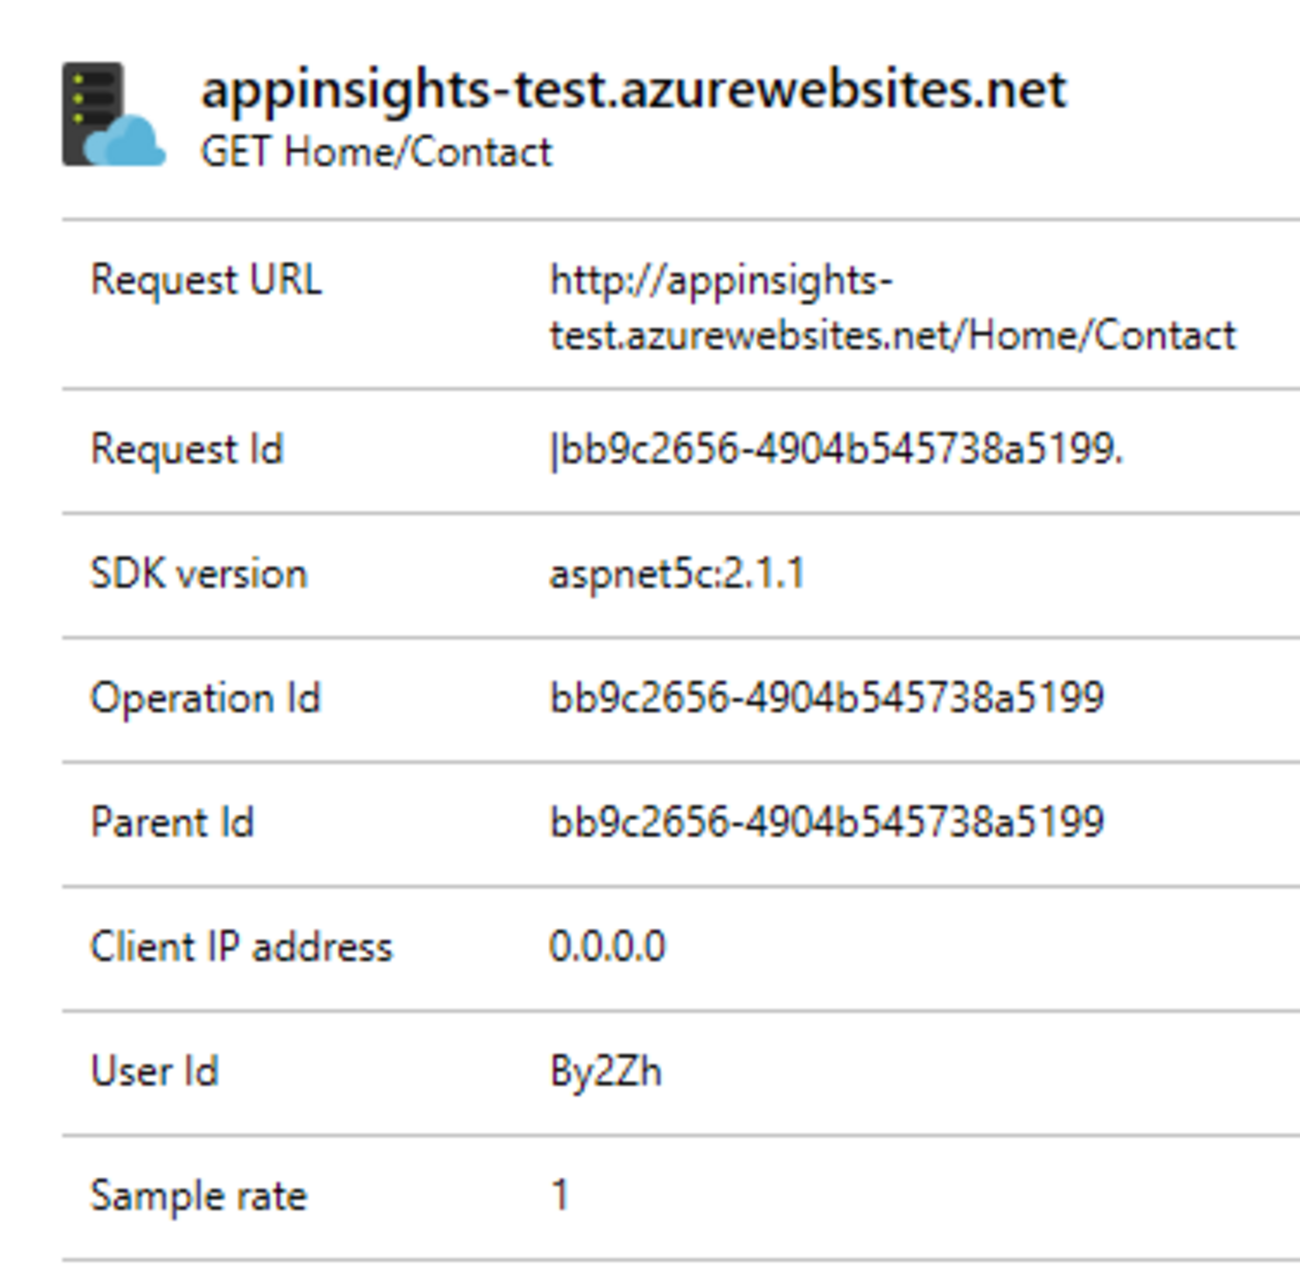Select the Operation Id label
1300x1272 pixels.
tap(205, 698)
